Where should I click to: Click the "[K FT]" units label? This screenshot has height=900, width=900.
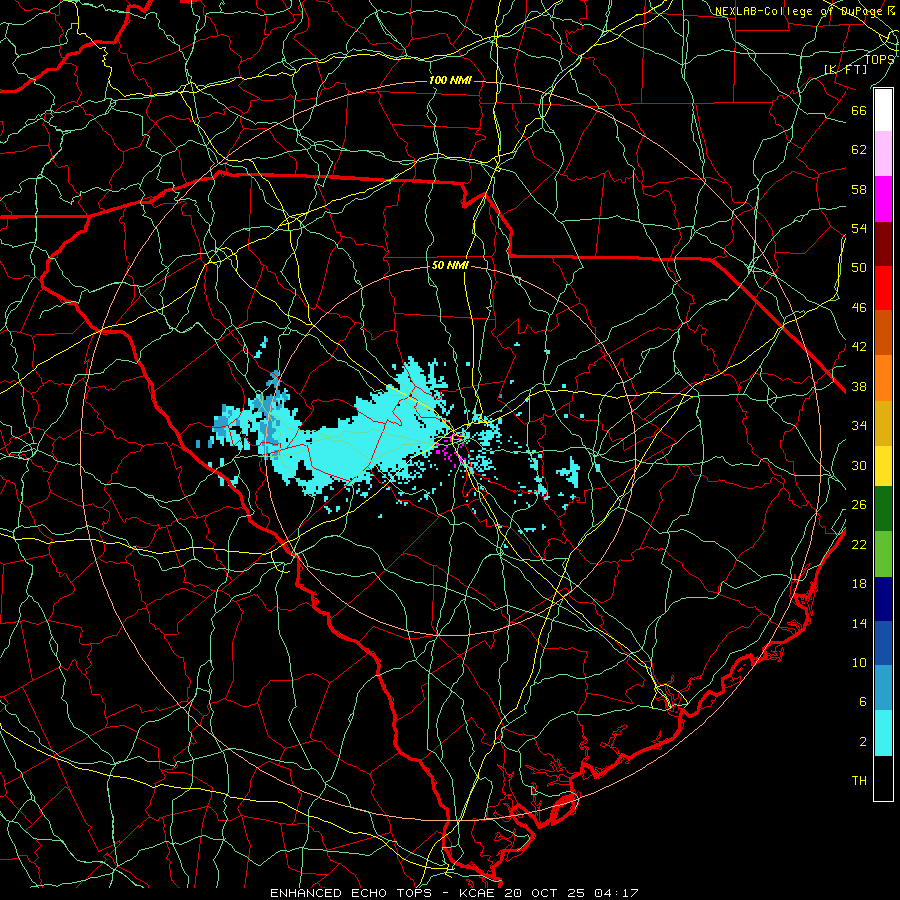pyautogui.click(x=845, y=69)
